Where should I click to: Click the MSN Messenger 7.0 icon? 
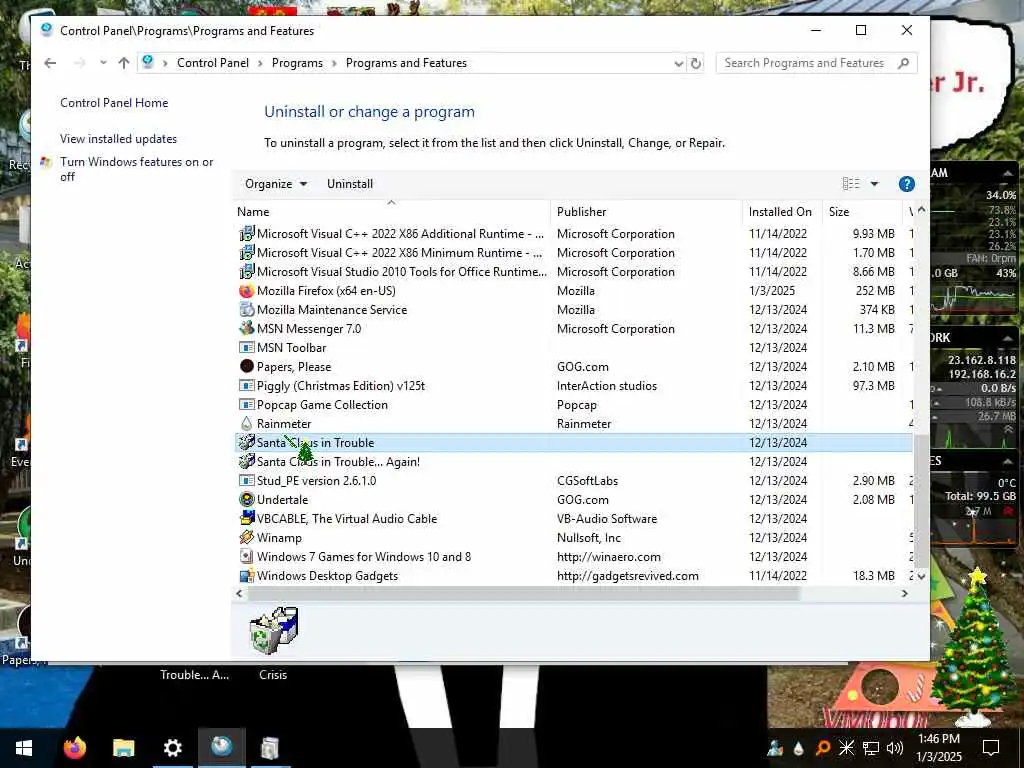pyautogui.click(x=246, y=328)
